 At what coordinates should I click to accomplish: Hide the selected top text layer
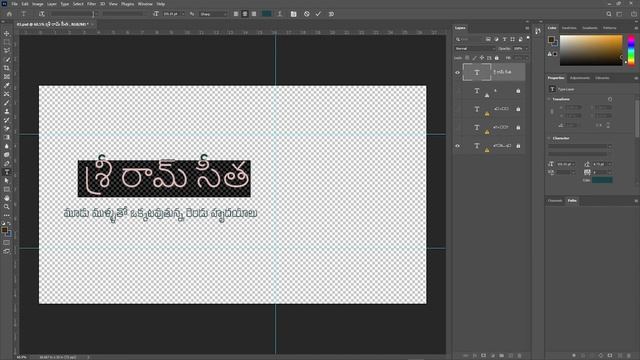tap(458, 73)
